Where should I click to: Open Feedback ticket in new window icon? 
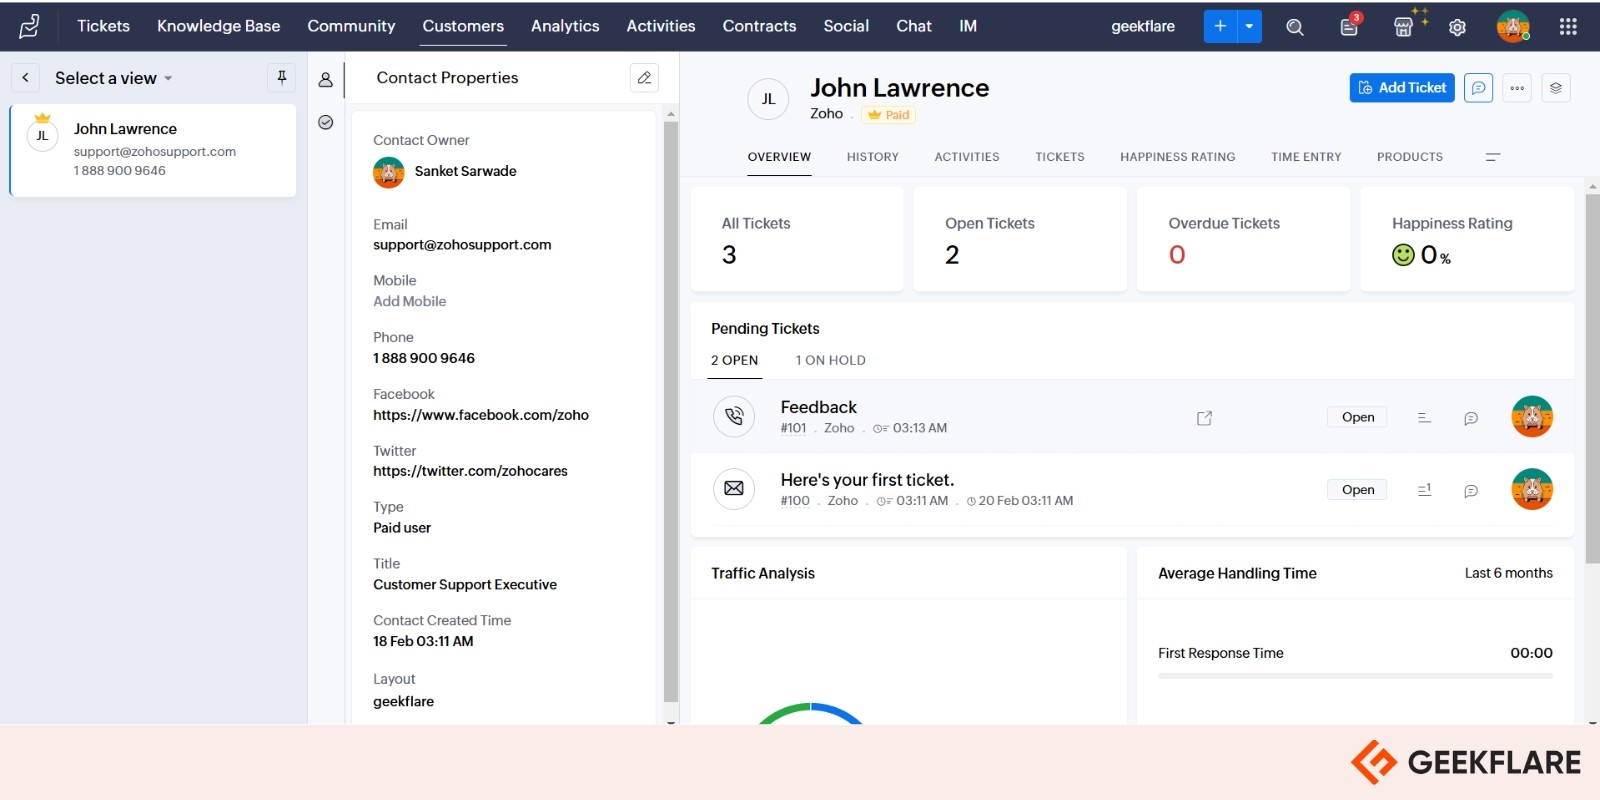tap(1204, 418)
